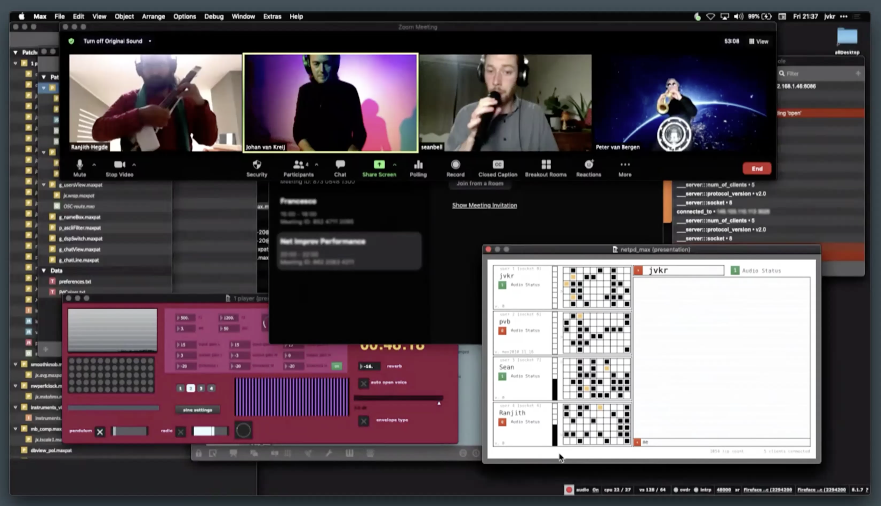This screenshot has width=881, height=506.
Task: Launch a poll with the Polling icon
Action: (418, 165)
